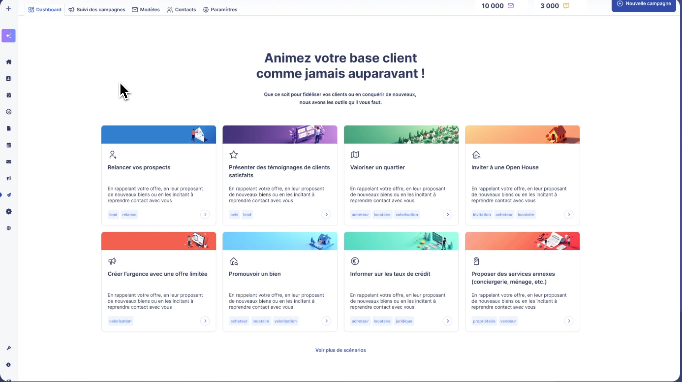Click the icon beside the 3 000 credits
This screenshot has width=682, height=382.
pyautogui.click(x=566, y=6)
